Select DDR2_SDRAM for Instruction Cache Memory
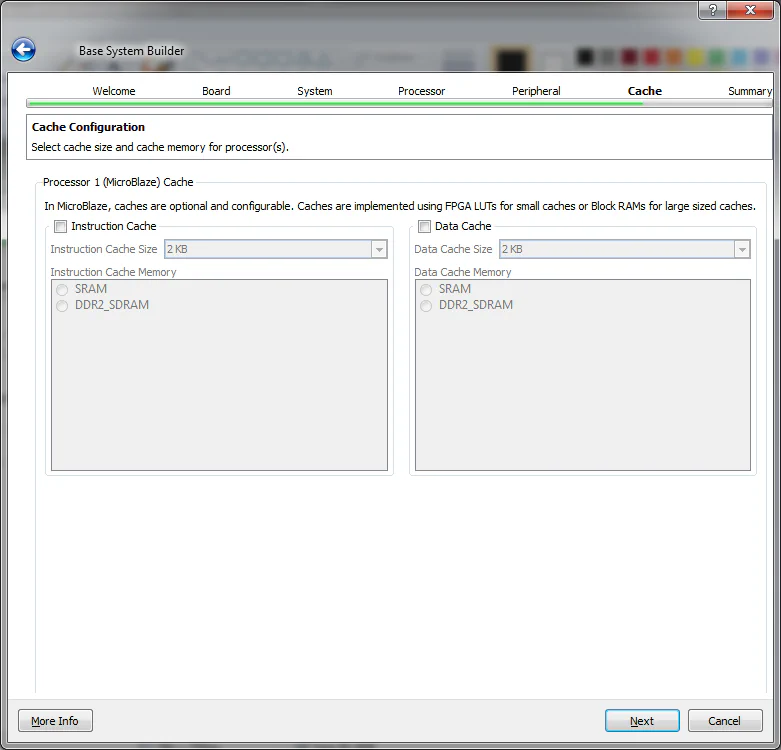781x750 pixels. (63, 305)
